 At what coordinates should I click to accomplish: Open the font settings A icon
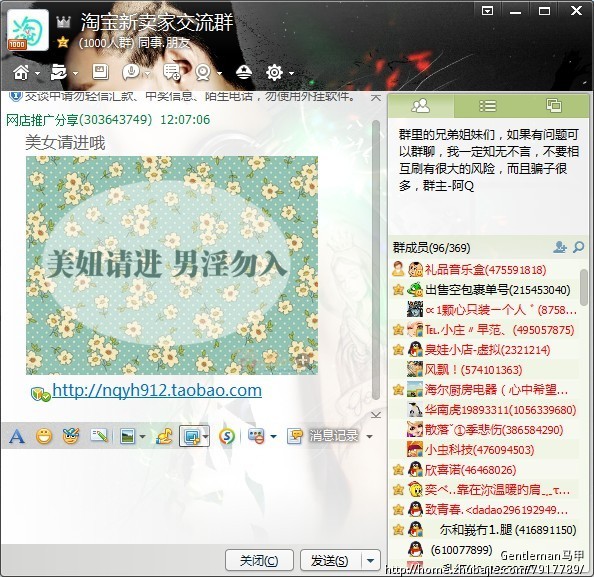coord(17,436)
